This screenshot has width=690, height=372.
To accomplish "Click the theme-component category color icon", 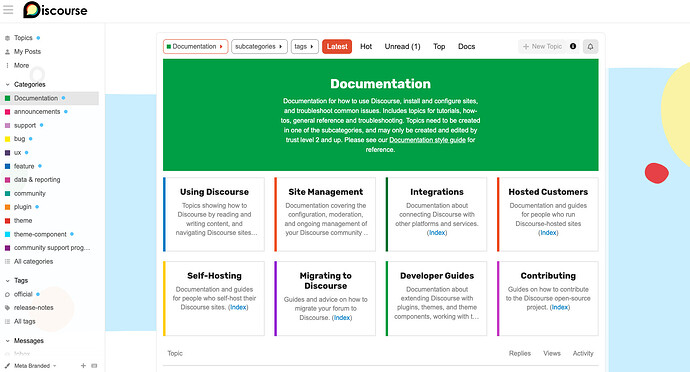I will point(7,235).
